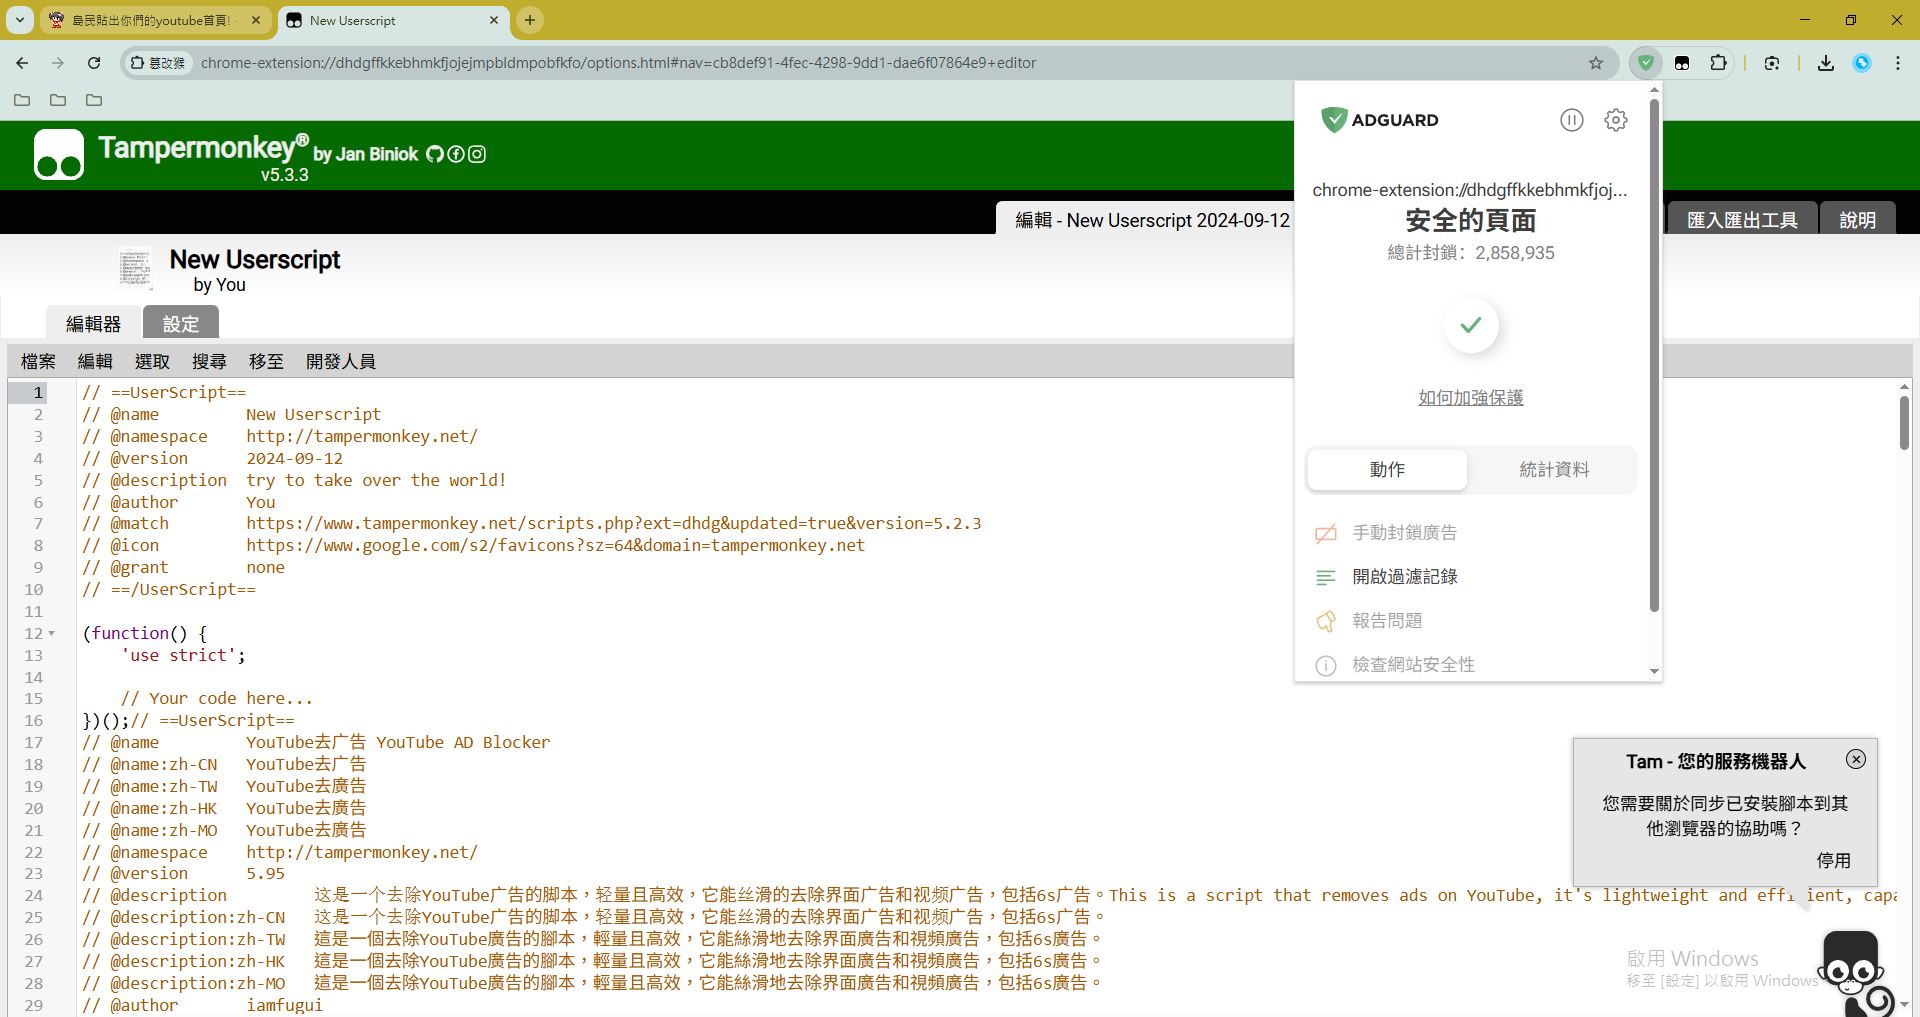Open Chrome tab search dropdown arrow
Image resolution: width=1920 pixels, height=1017 pixels.
click(19, 20)
